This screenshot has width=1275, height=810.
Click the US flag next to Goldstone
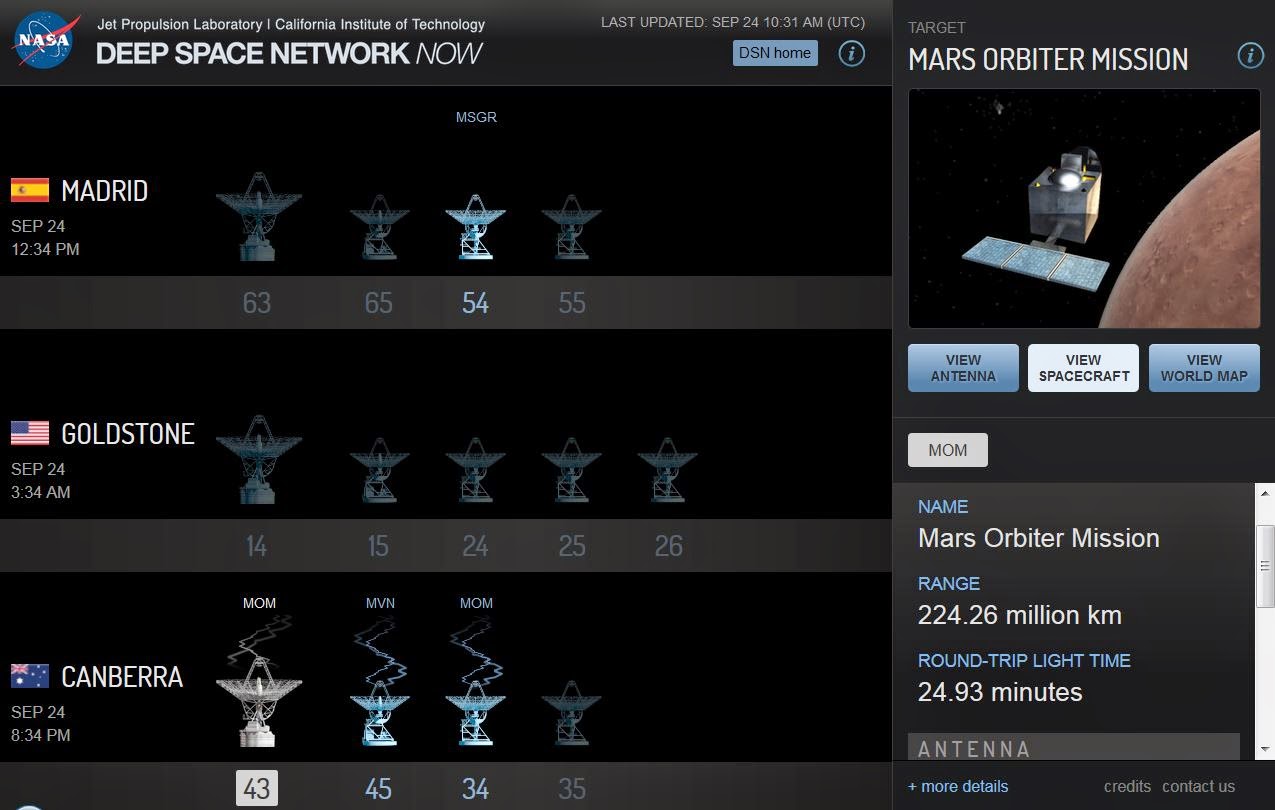(x=30, y=433)
